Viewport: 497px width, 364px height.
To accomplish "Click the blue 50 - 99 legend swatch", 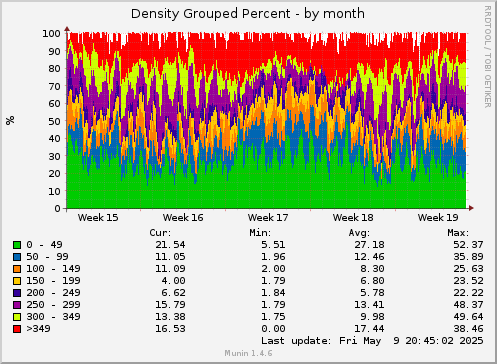I will point(17,257).
